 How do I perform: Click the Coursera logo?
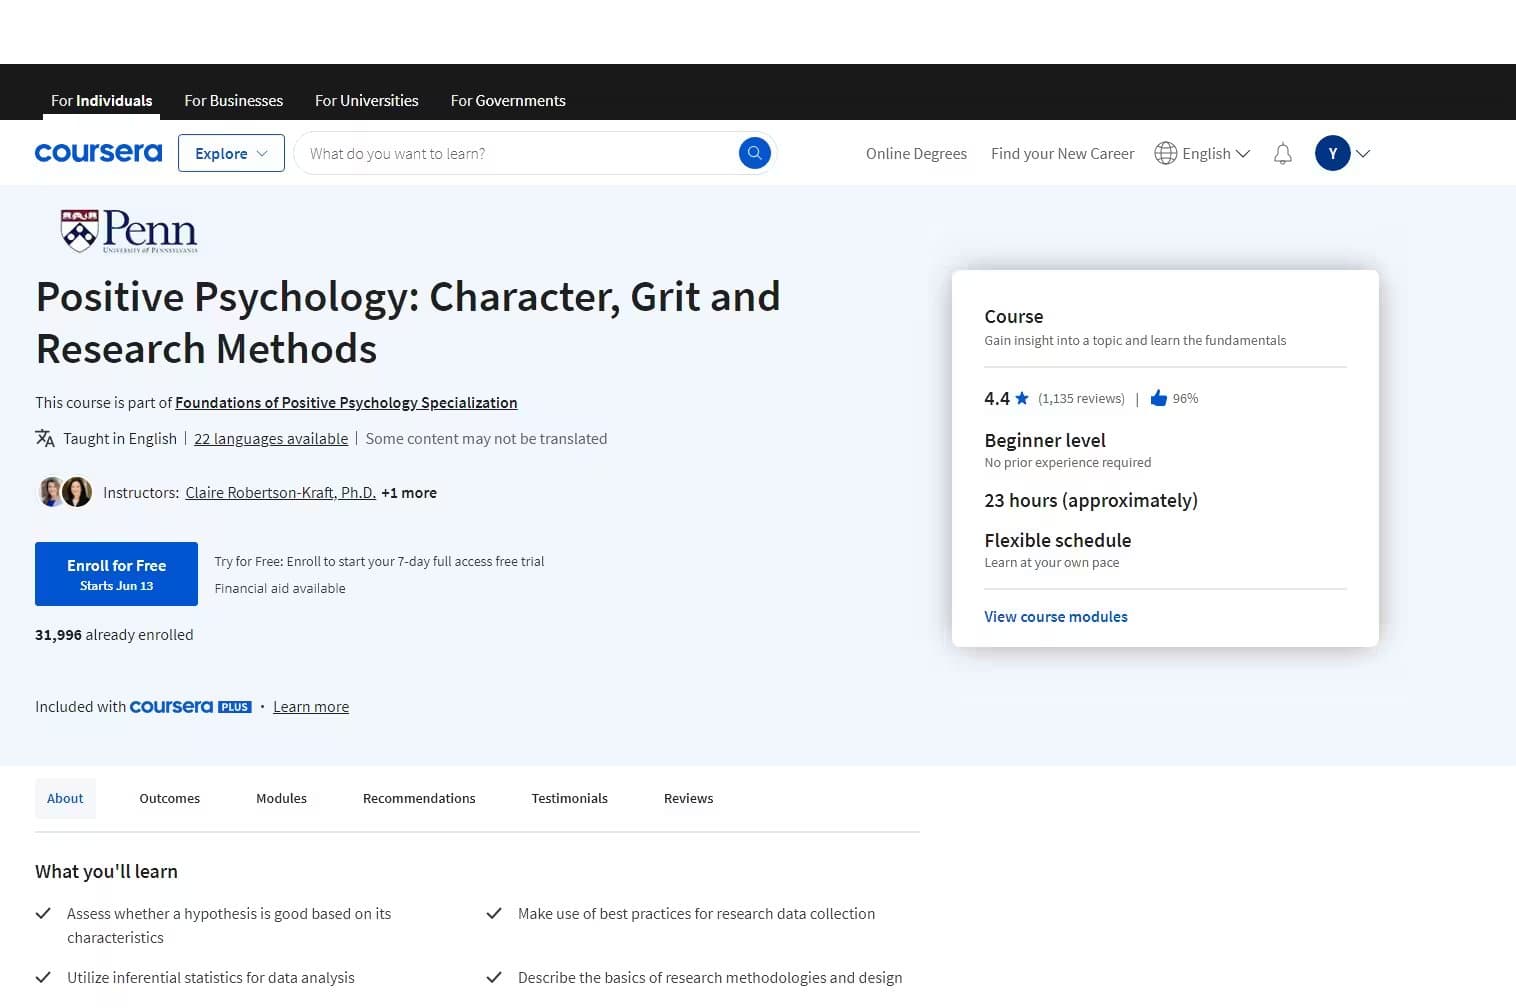pyautogui.click(x=98, y=153)
